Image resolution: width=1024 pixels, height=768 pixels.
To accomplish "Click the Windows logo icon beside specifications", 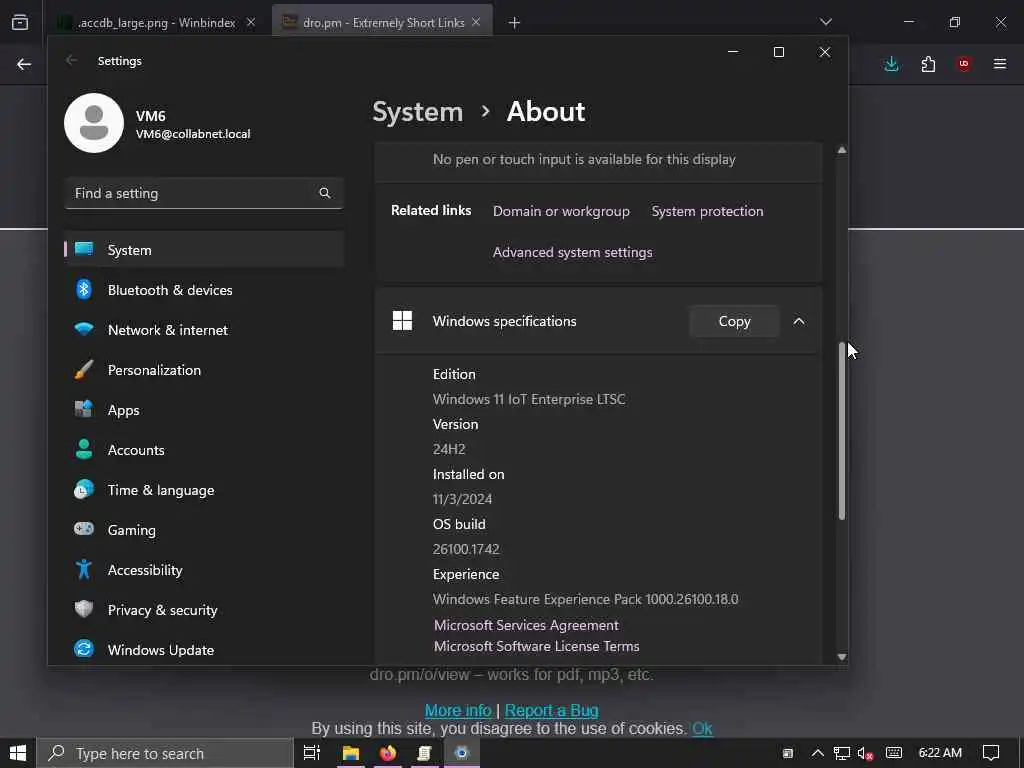I will pos(402,321).
